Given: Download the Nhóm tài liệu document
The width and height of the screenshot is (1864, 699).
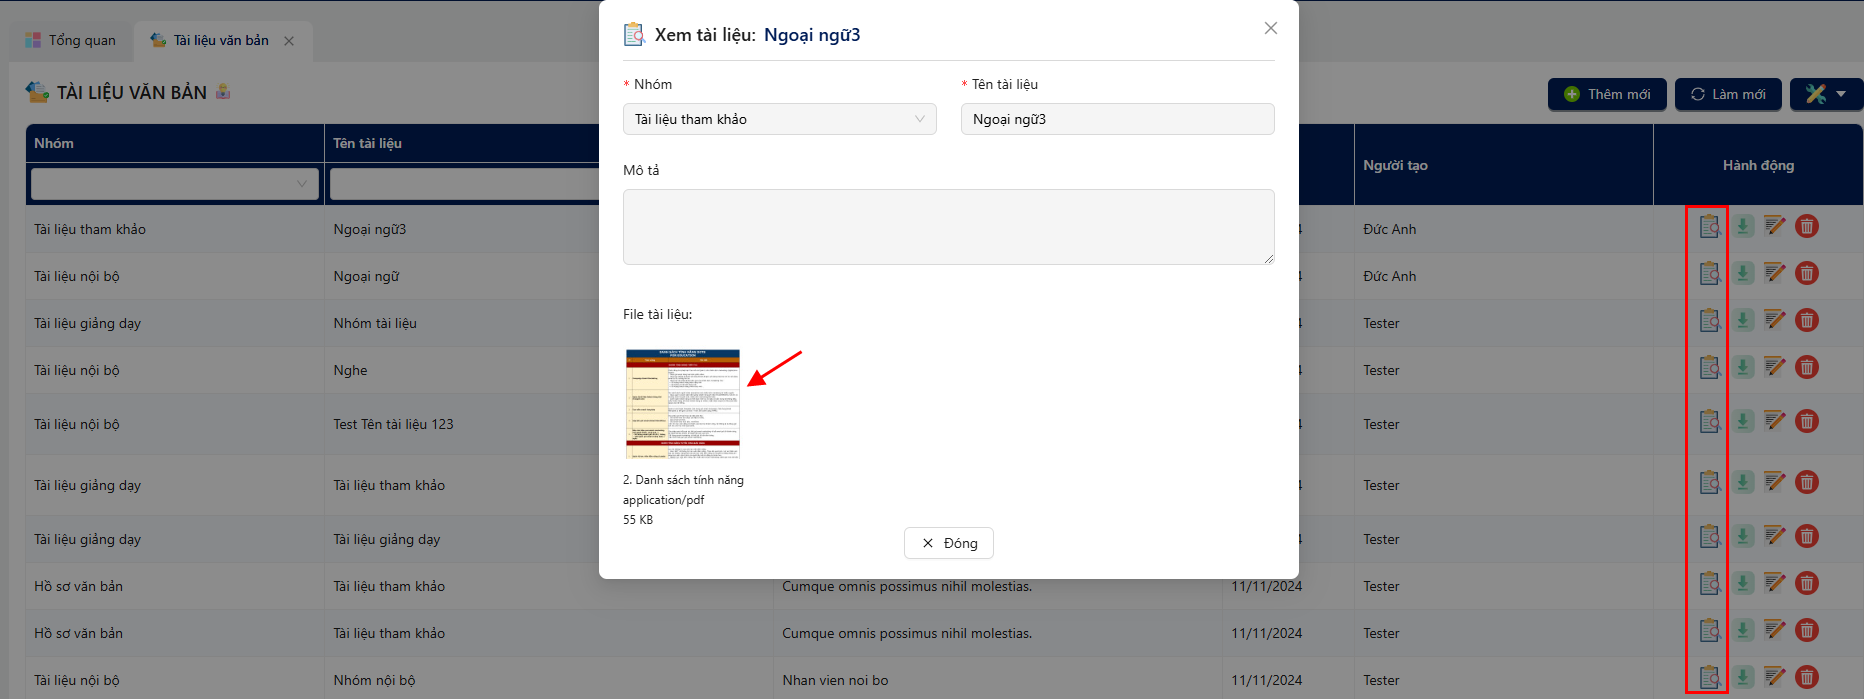Looking at the screenshot, I should point(1743,320).
